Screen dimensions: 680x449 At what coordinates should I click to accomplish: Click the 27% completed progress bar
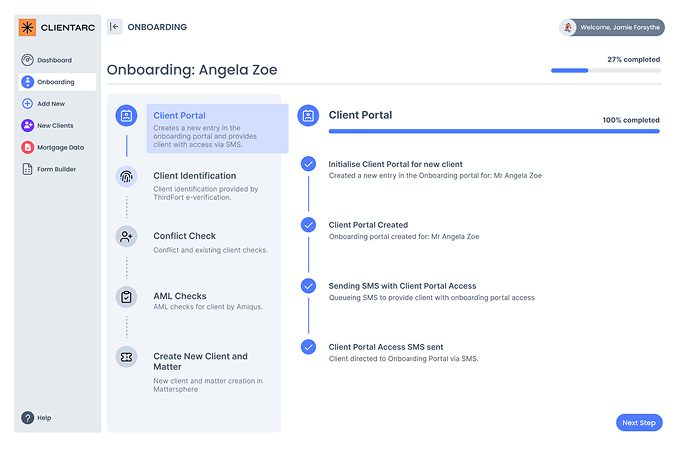606,70
